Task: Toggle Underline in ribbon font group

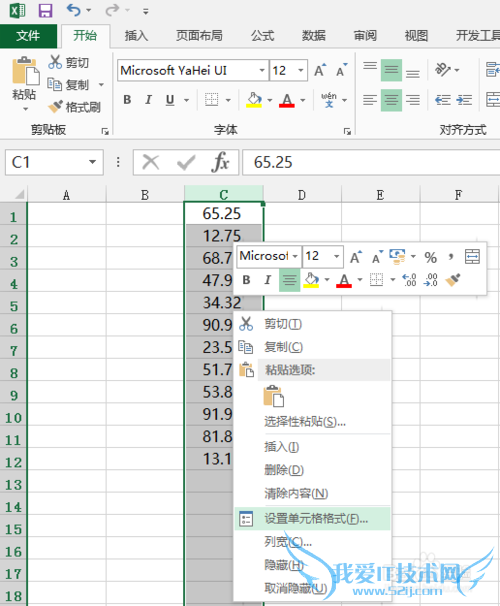Action: (x=170, y=100)
